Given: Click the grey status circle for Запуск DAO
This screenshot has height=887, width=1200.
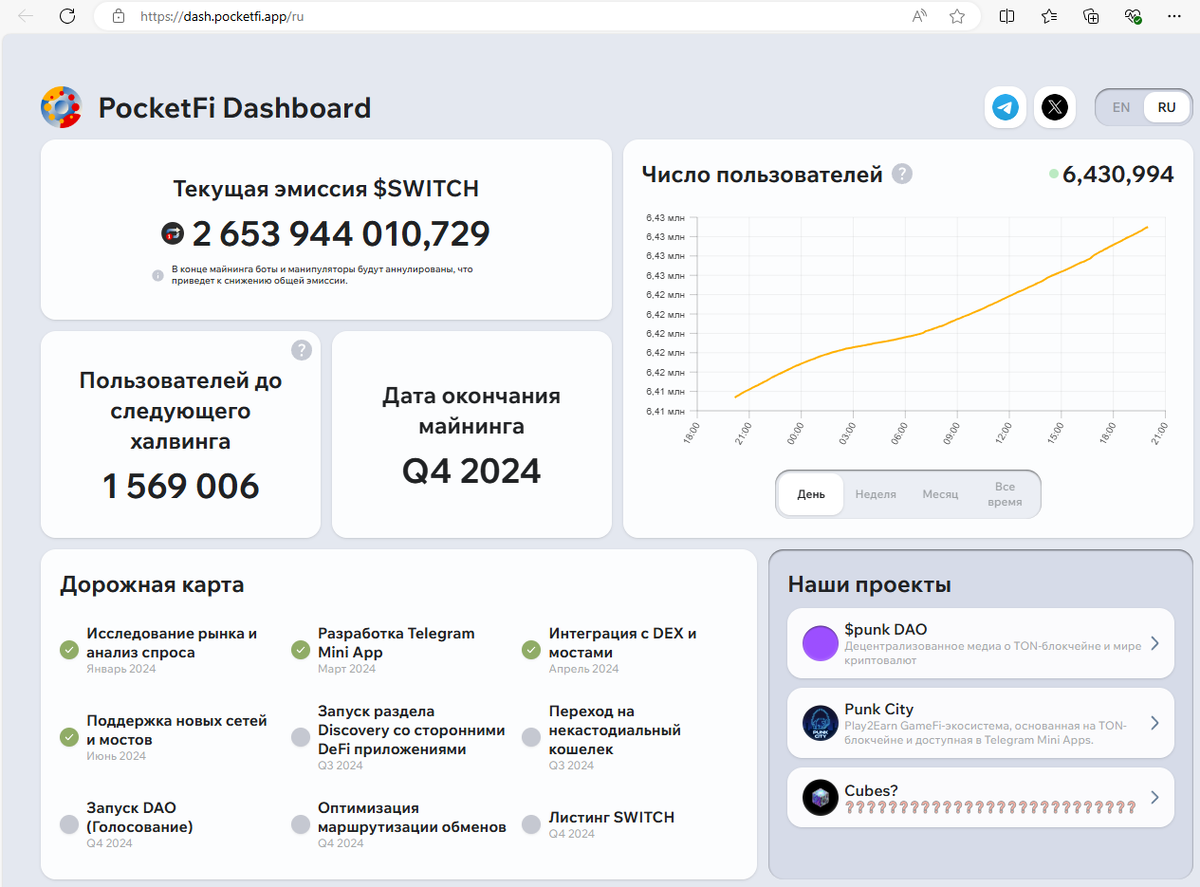Looking at the screenshot, I should [x=69, y=824].
